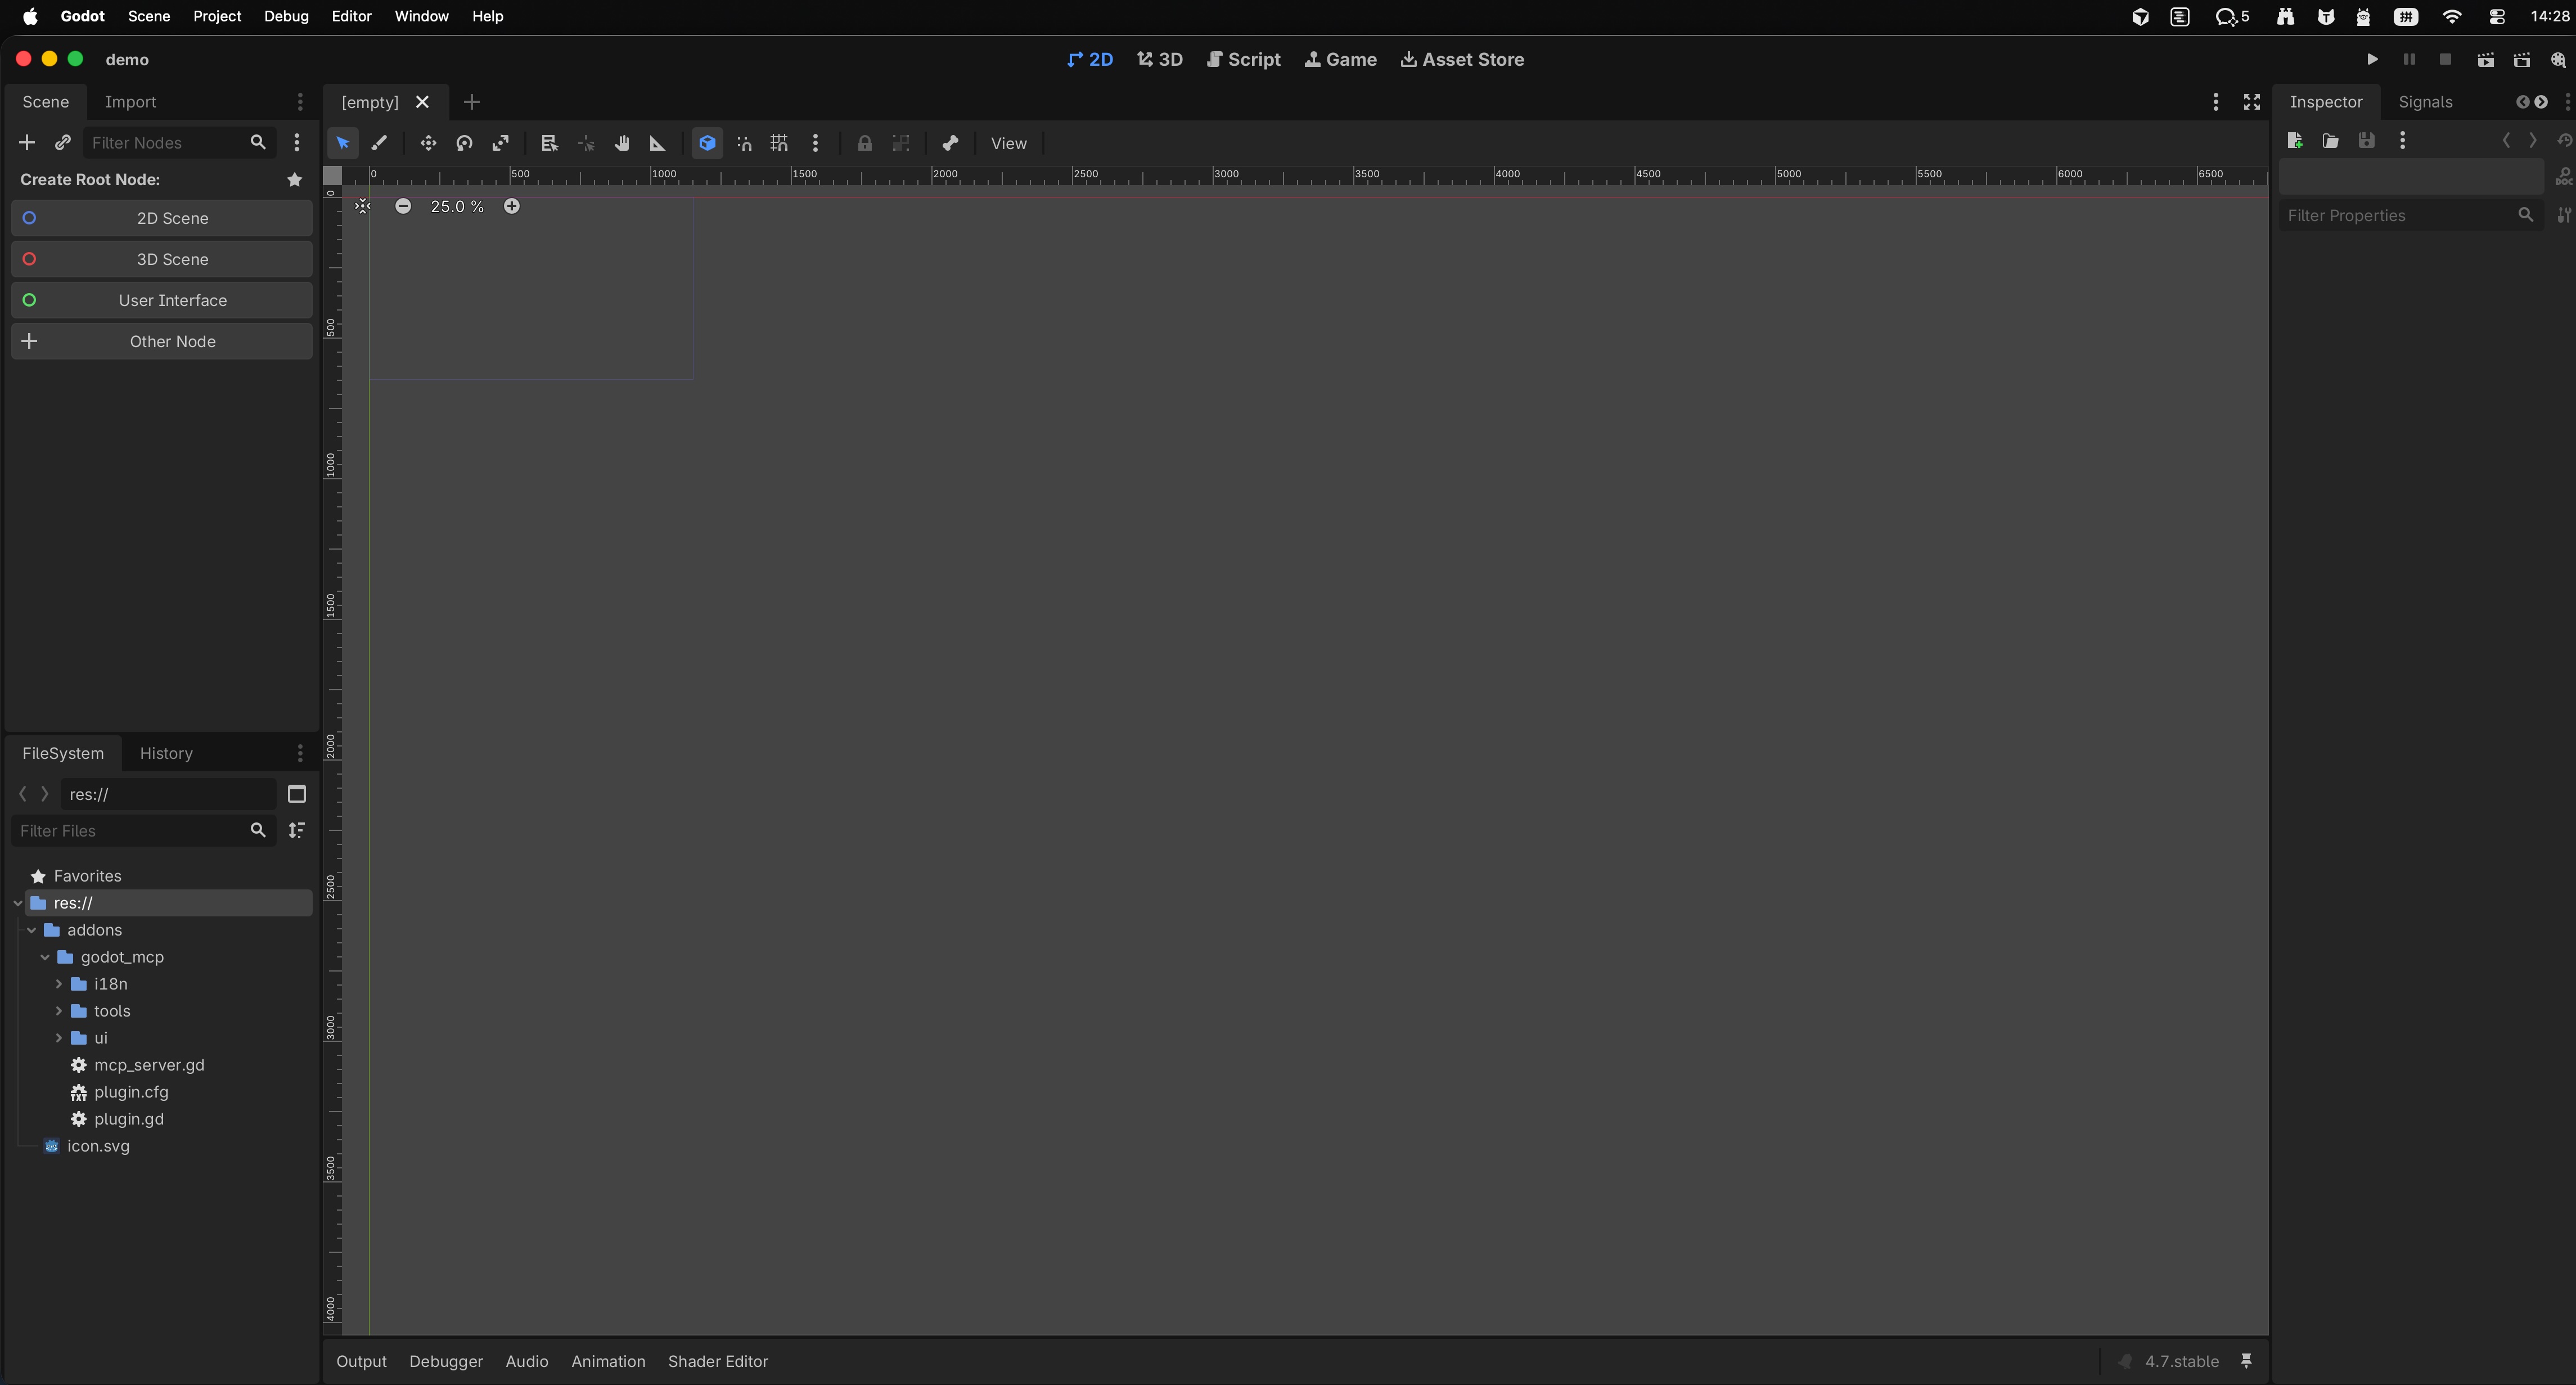2576x1385 pixels.
Task: Add a new child node
Action: click(27, 143)
